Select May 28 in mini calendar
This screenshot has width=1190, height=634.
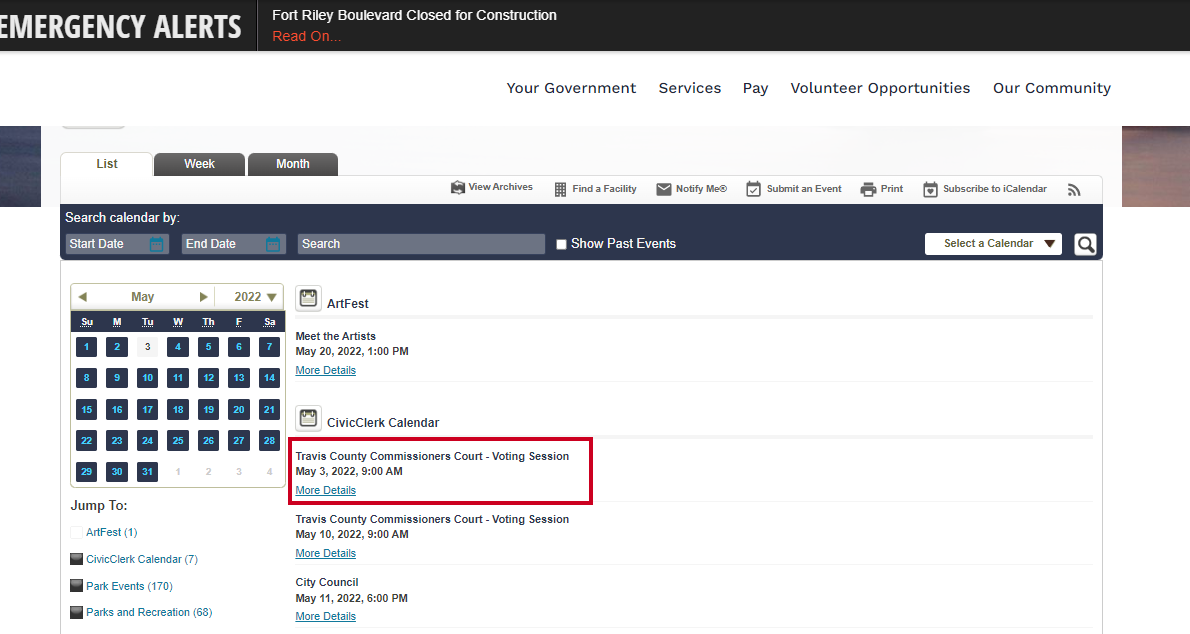(269, 440)
